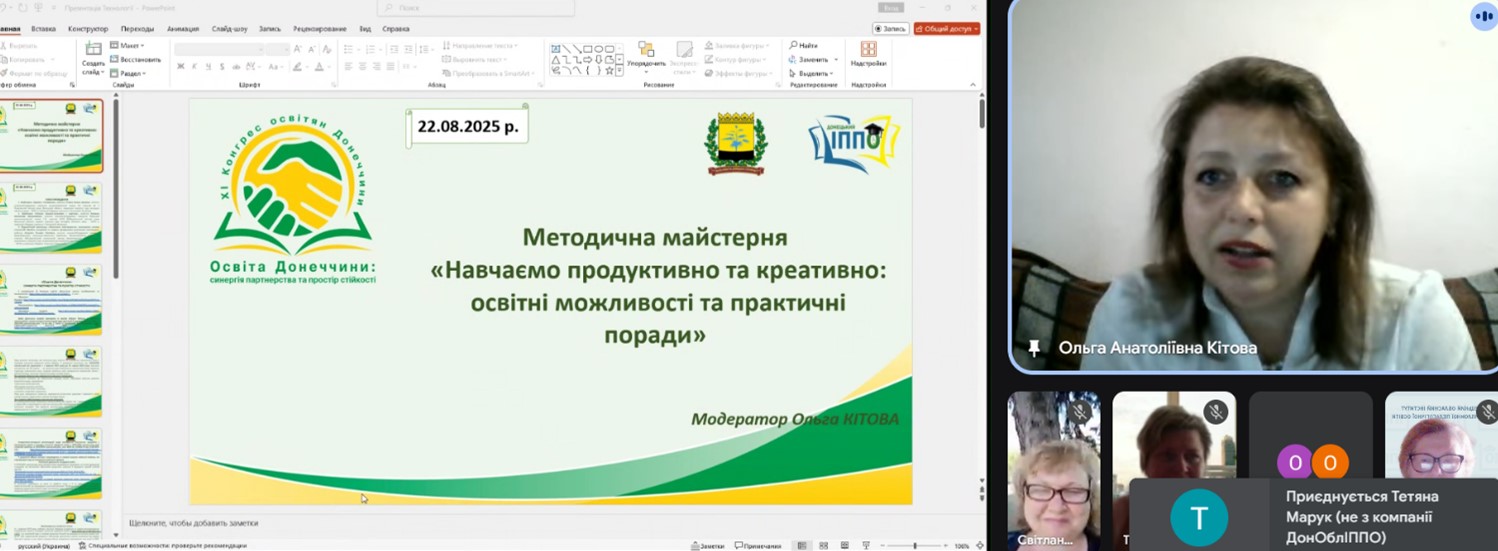Click the decrease font size icon
Viewport: 1498px width, 551px height.
312,49
